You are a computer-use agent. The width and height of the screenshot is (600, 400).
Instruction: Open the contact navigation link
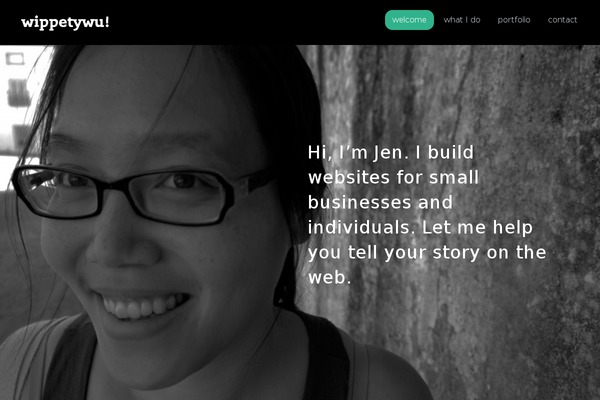562,20
